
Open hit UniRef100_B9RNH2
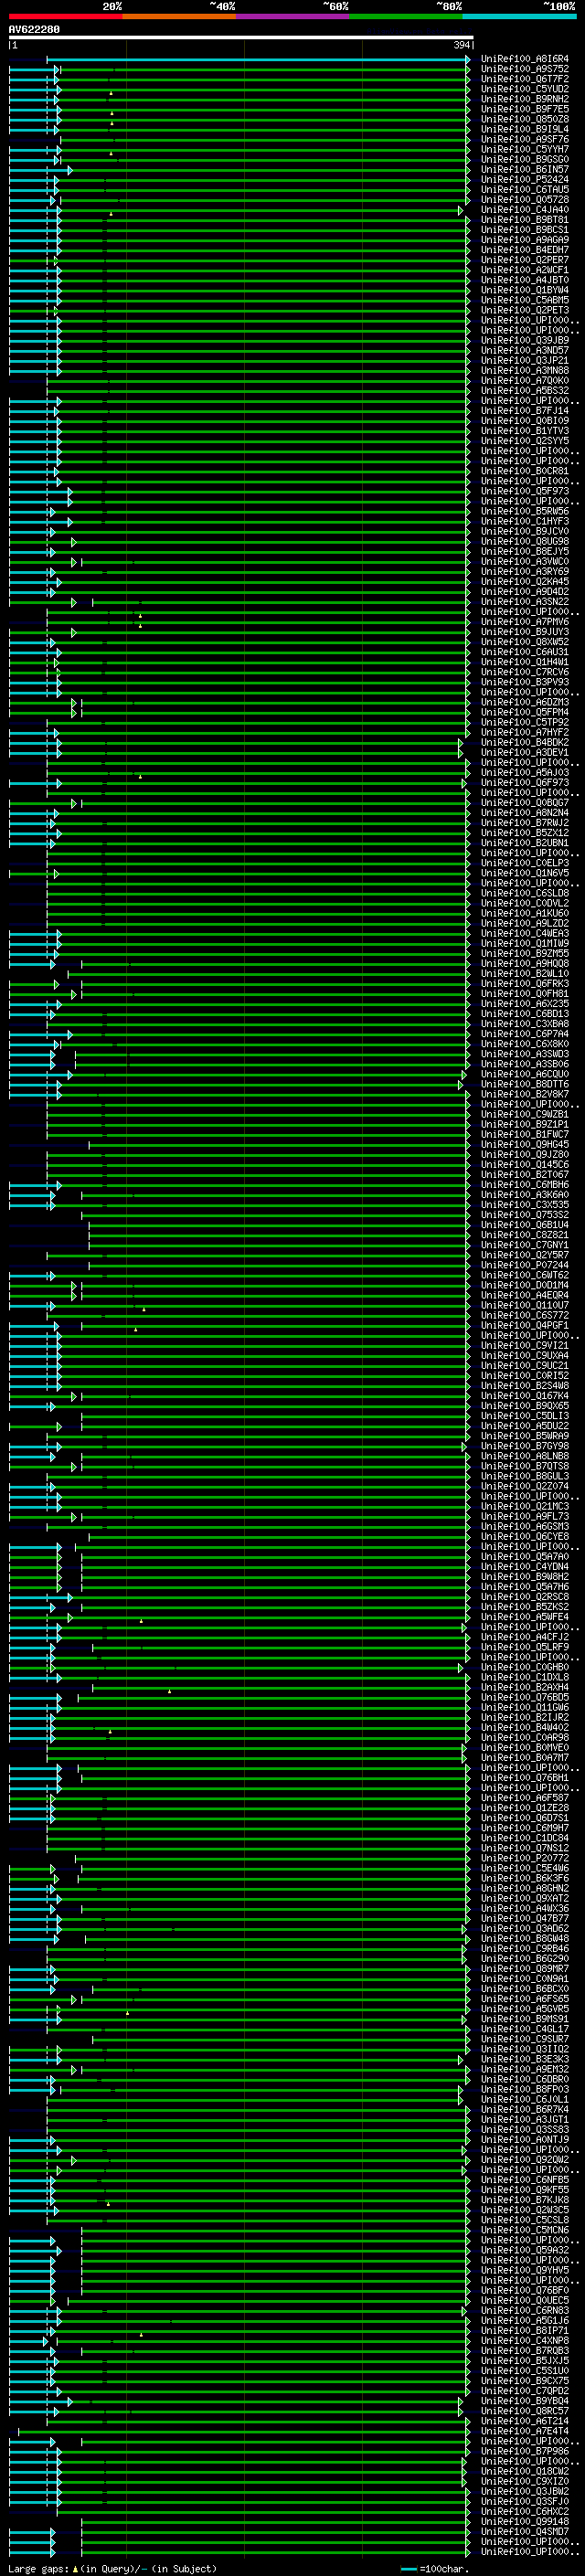coord(525,99)
